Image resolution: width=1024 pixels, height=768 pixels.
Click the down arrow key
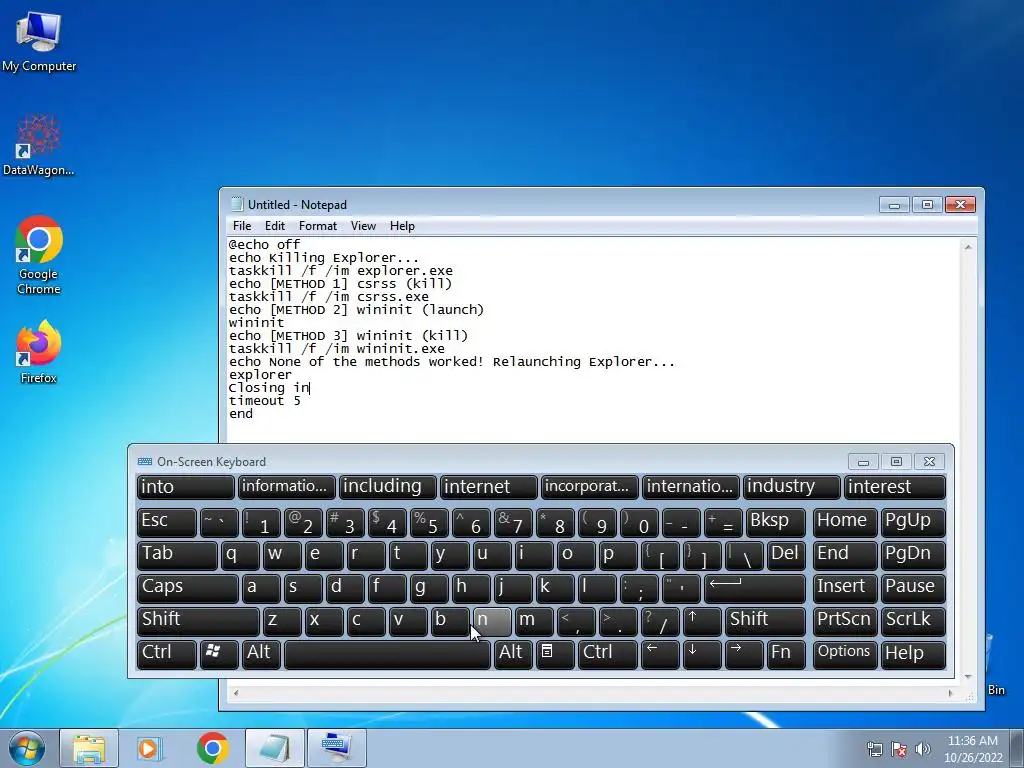click(701, 654)
